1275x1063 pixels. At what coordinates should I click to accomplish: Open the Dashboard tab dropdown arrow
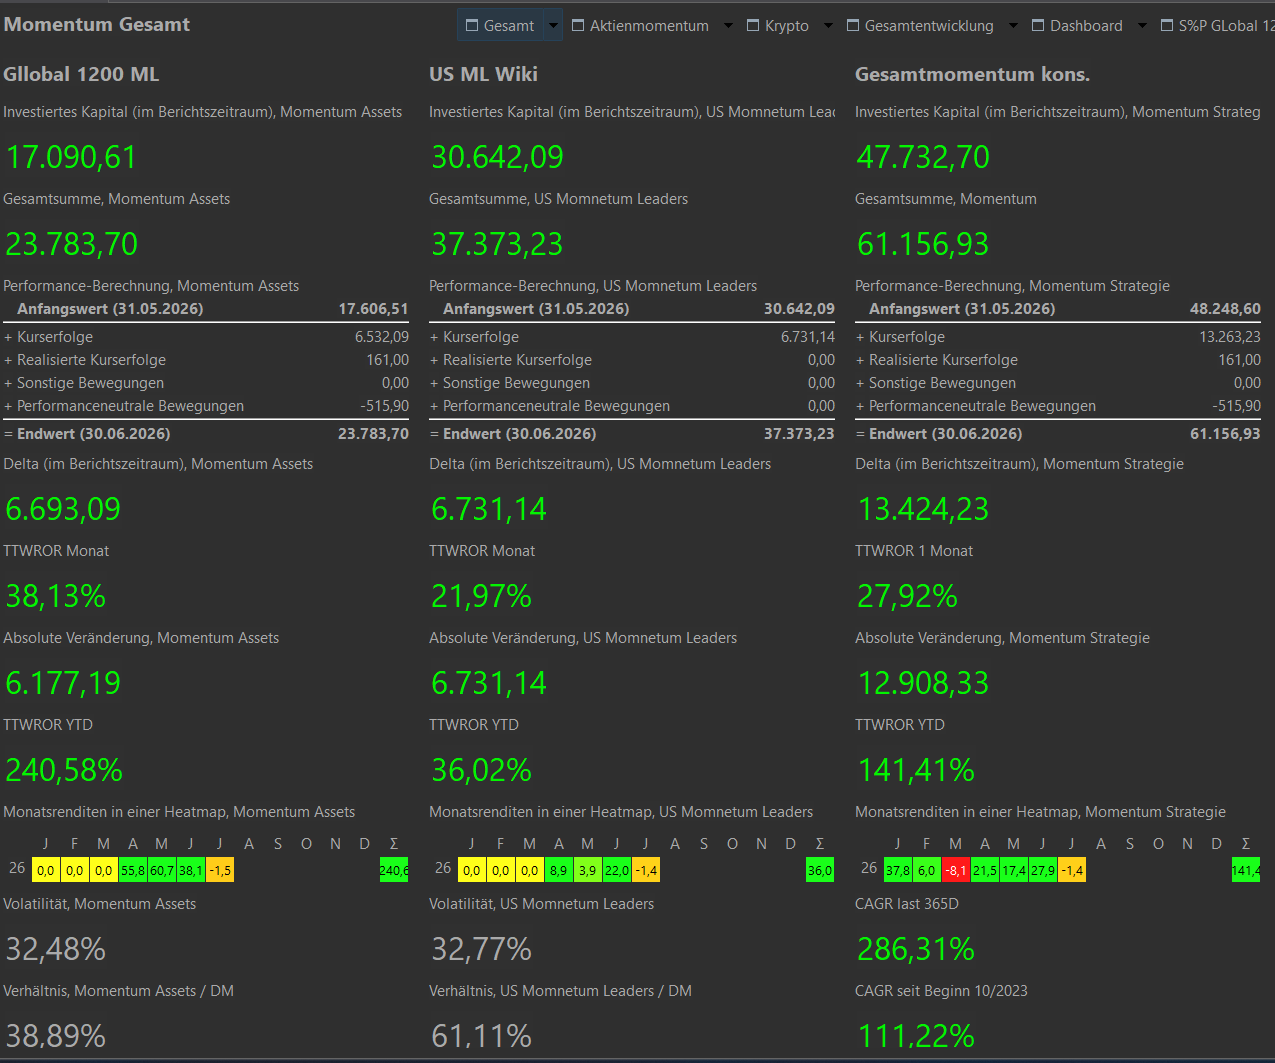tap(1142, 26)
